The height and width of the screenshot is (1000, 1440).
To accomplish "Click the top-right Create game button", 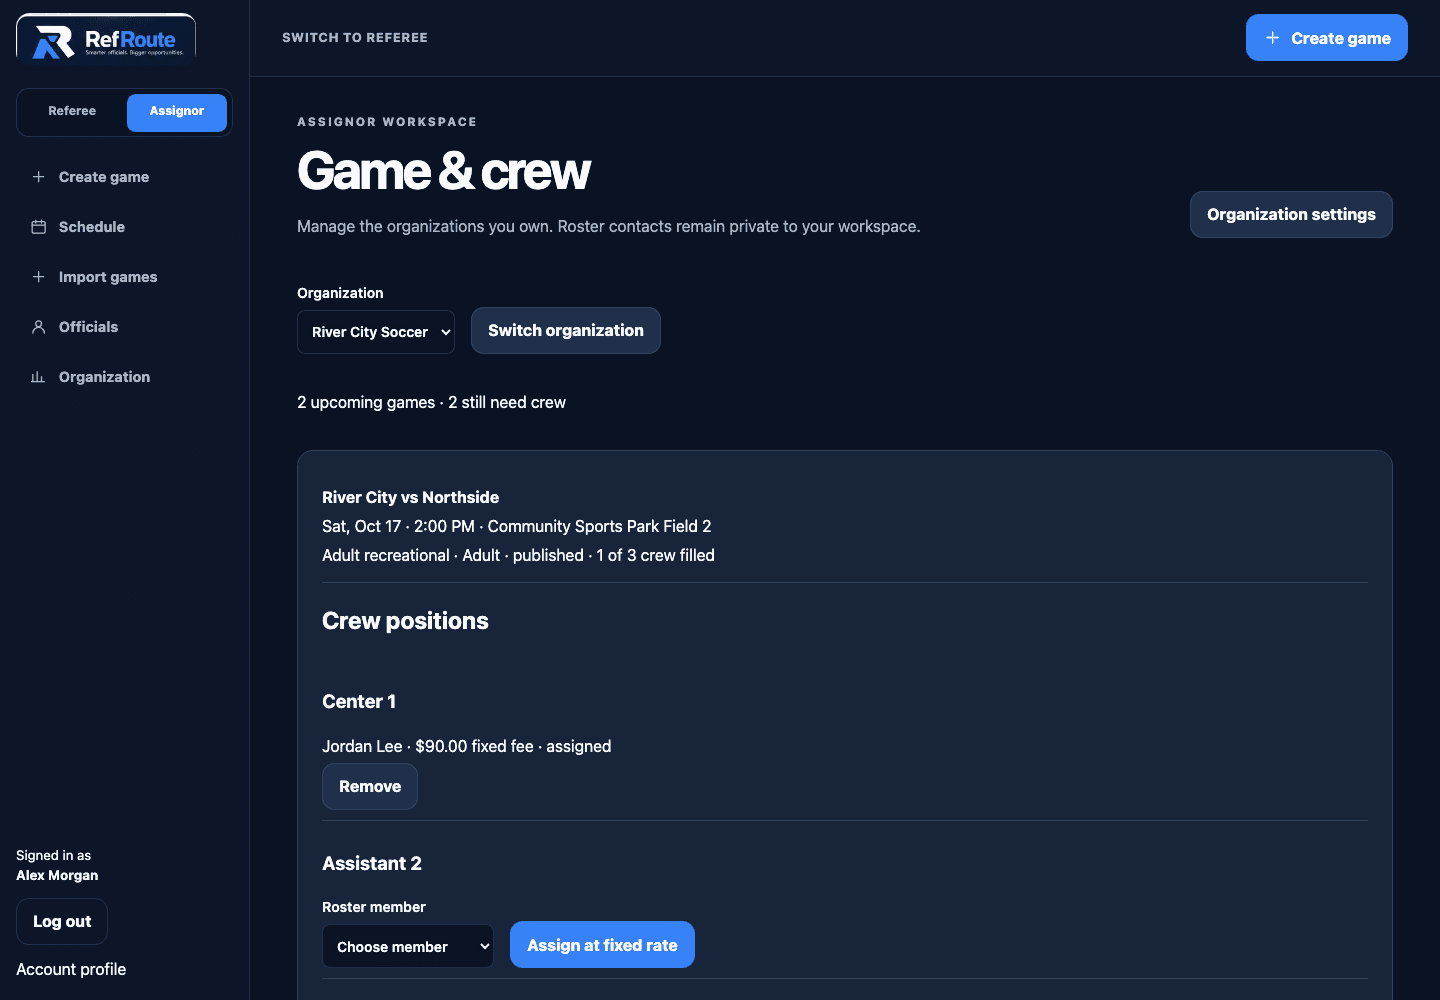I will pos(1327,38).
